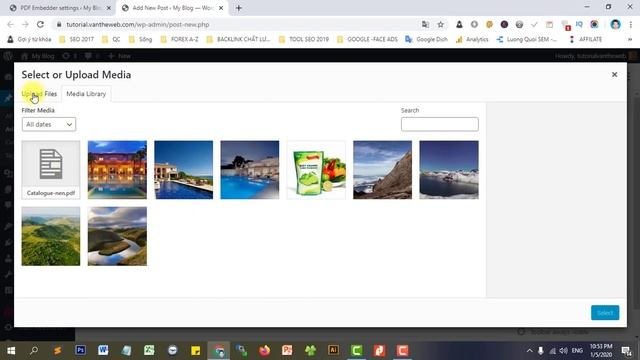Screen dimensions: 640x360
Task: Click the blue Select button
Action: coord(605,313)
